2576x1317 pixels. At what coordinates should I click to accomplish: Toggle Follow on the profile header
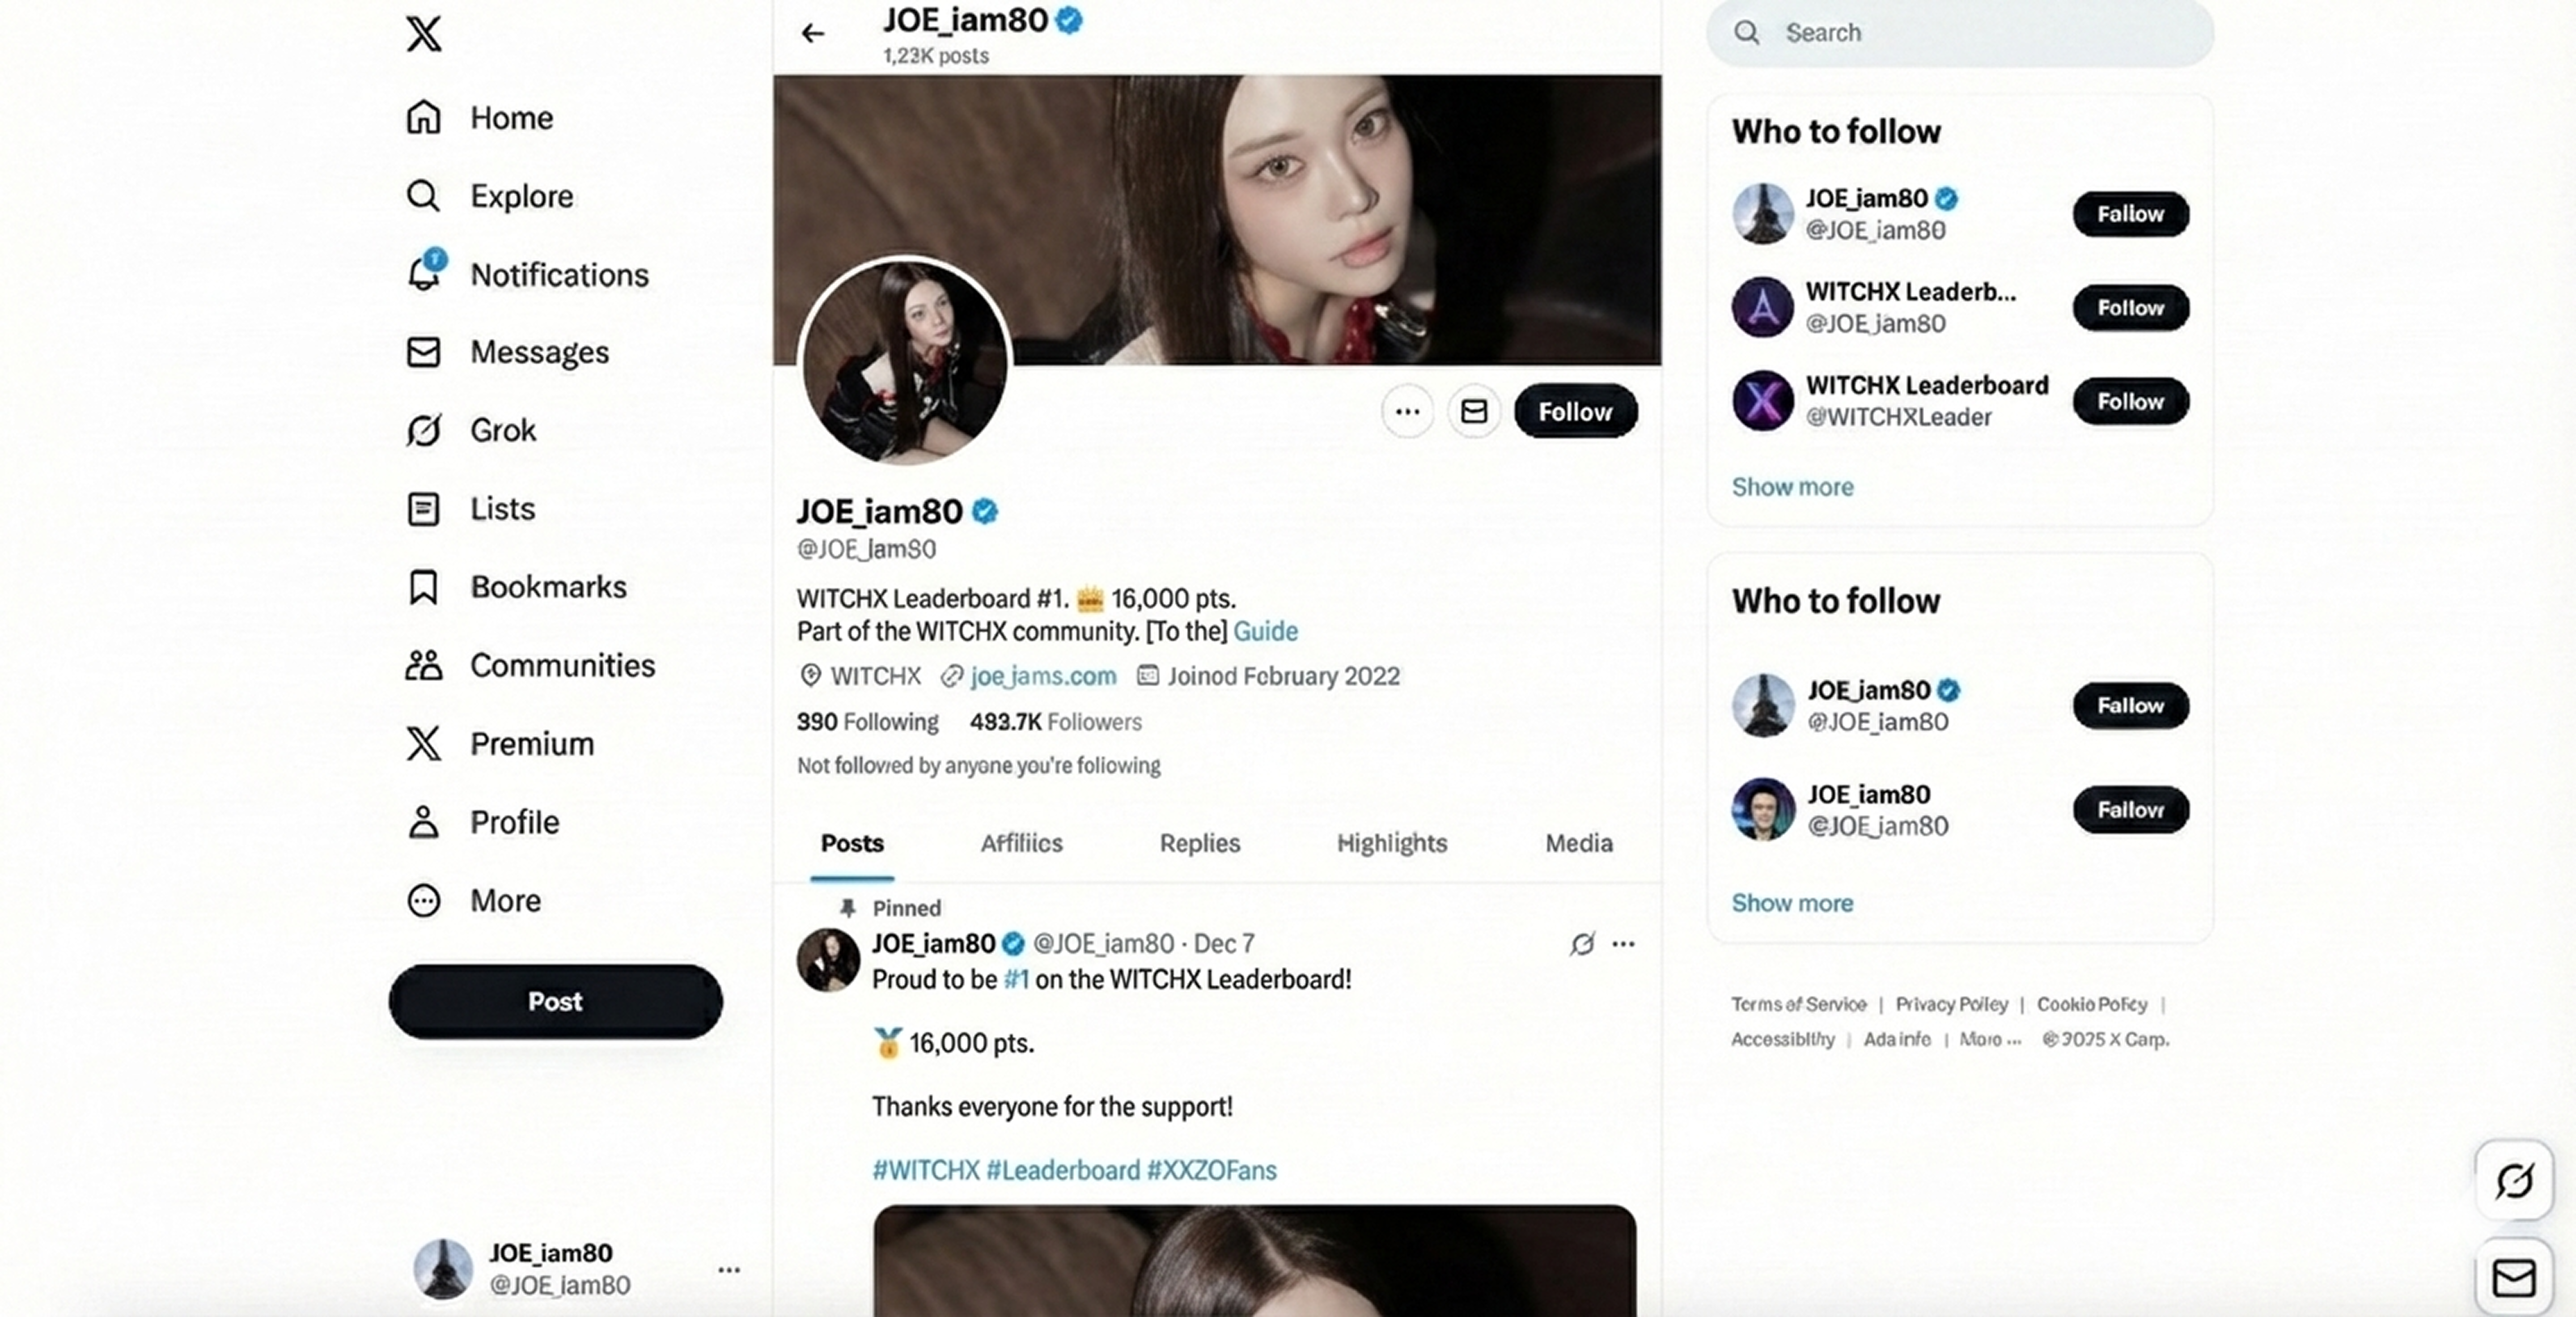(1575, 411)
